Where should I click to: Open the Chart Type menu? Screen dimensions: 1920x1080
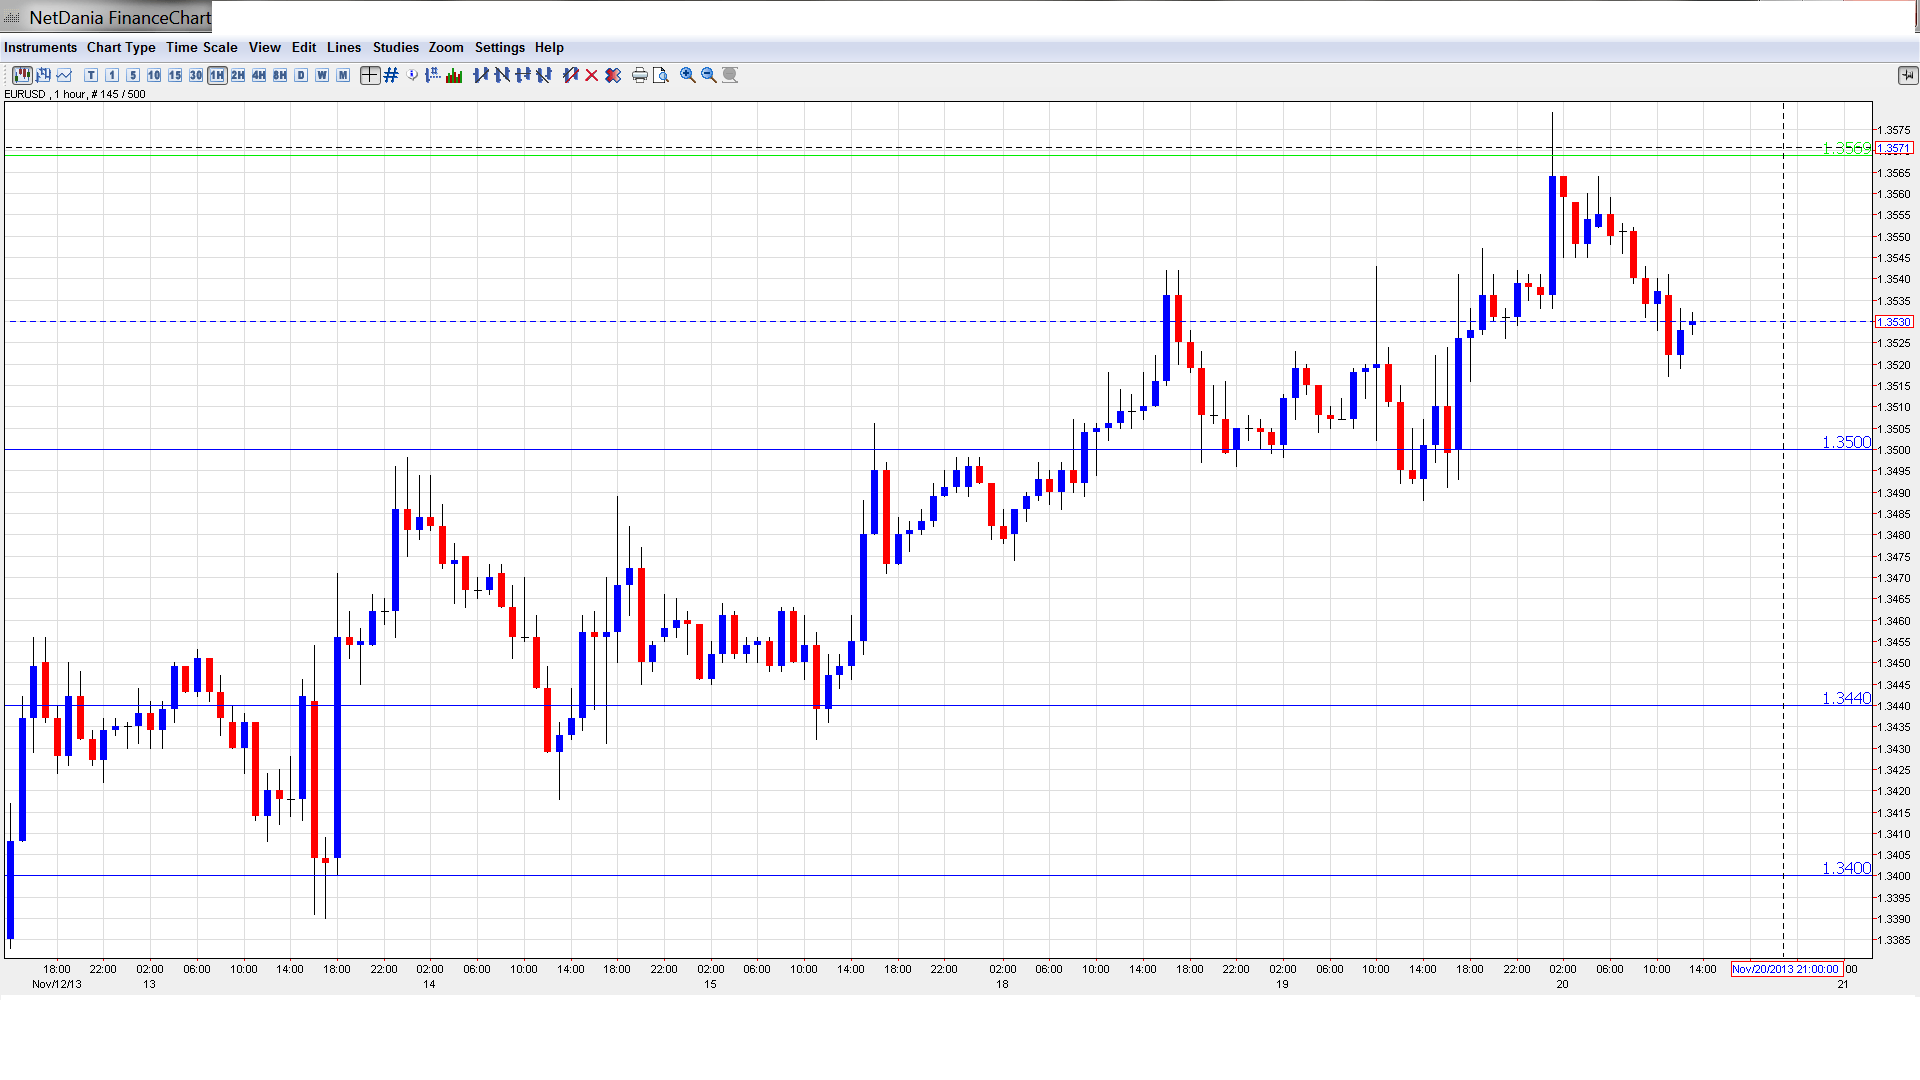pos(121,47)
